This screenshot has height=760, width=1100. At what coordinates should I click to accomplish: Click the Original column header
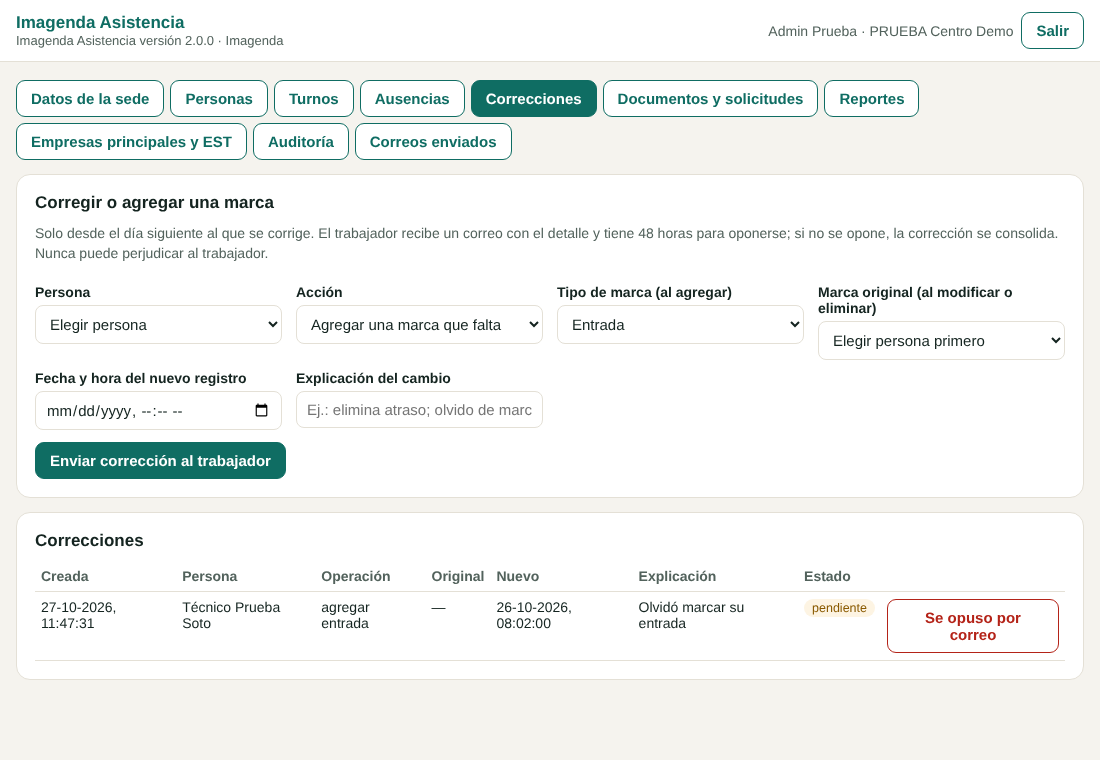point(457,576)
